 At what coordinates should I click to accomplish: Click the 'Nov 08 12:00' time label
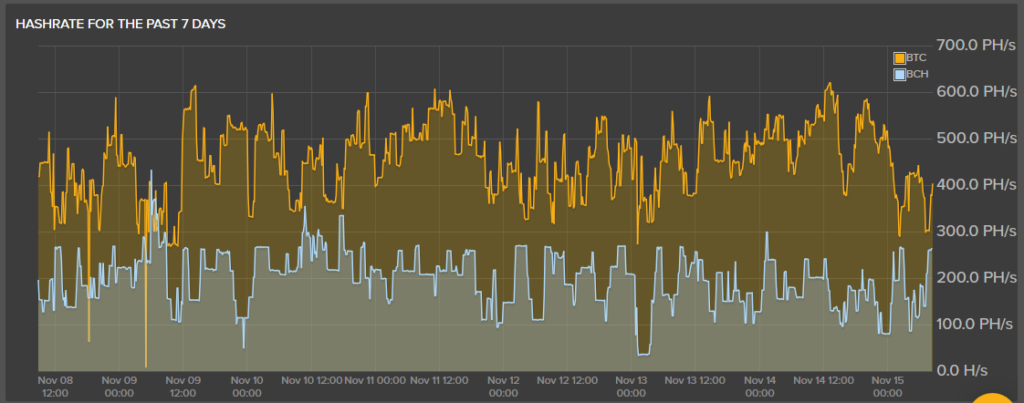pyautogui.click(x=55, y=386)
